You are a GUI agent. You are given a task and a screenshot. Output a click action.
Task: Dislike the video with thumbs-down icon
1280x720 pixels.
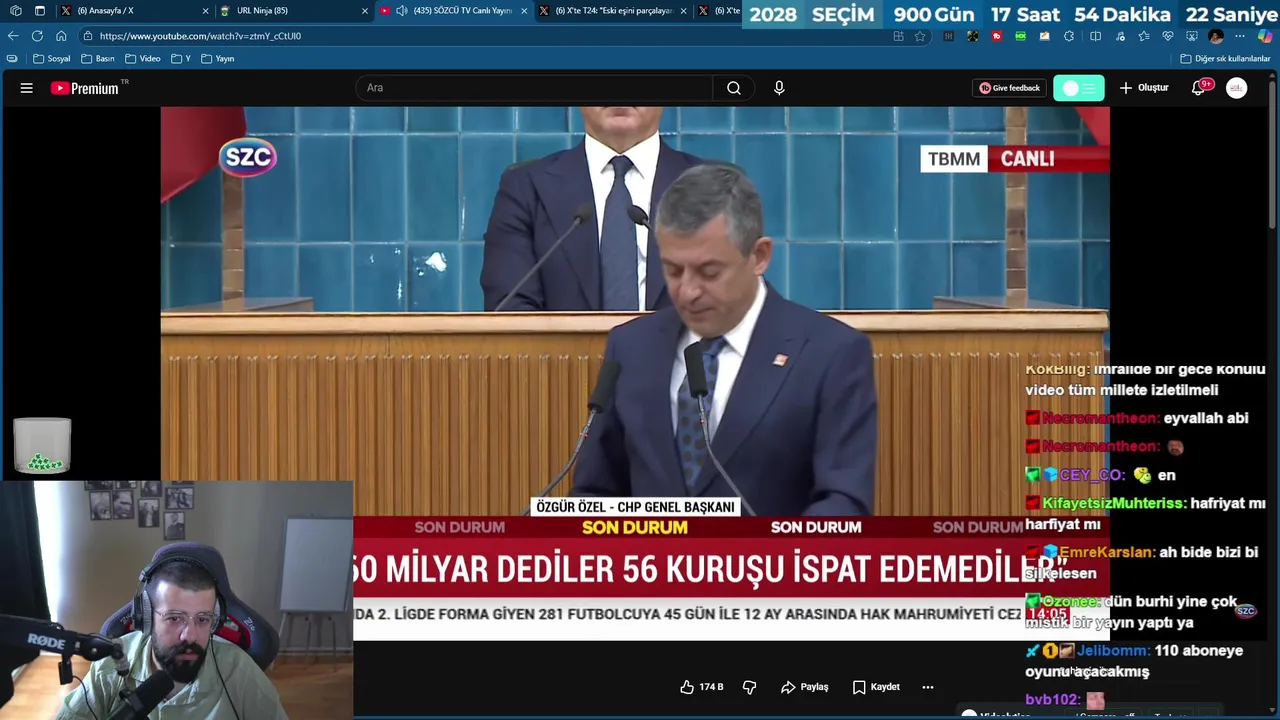[x=749, y=687]
